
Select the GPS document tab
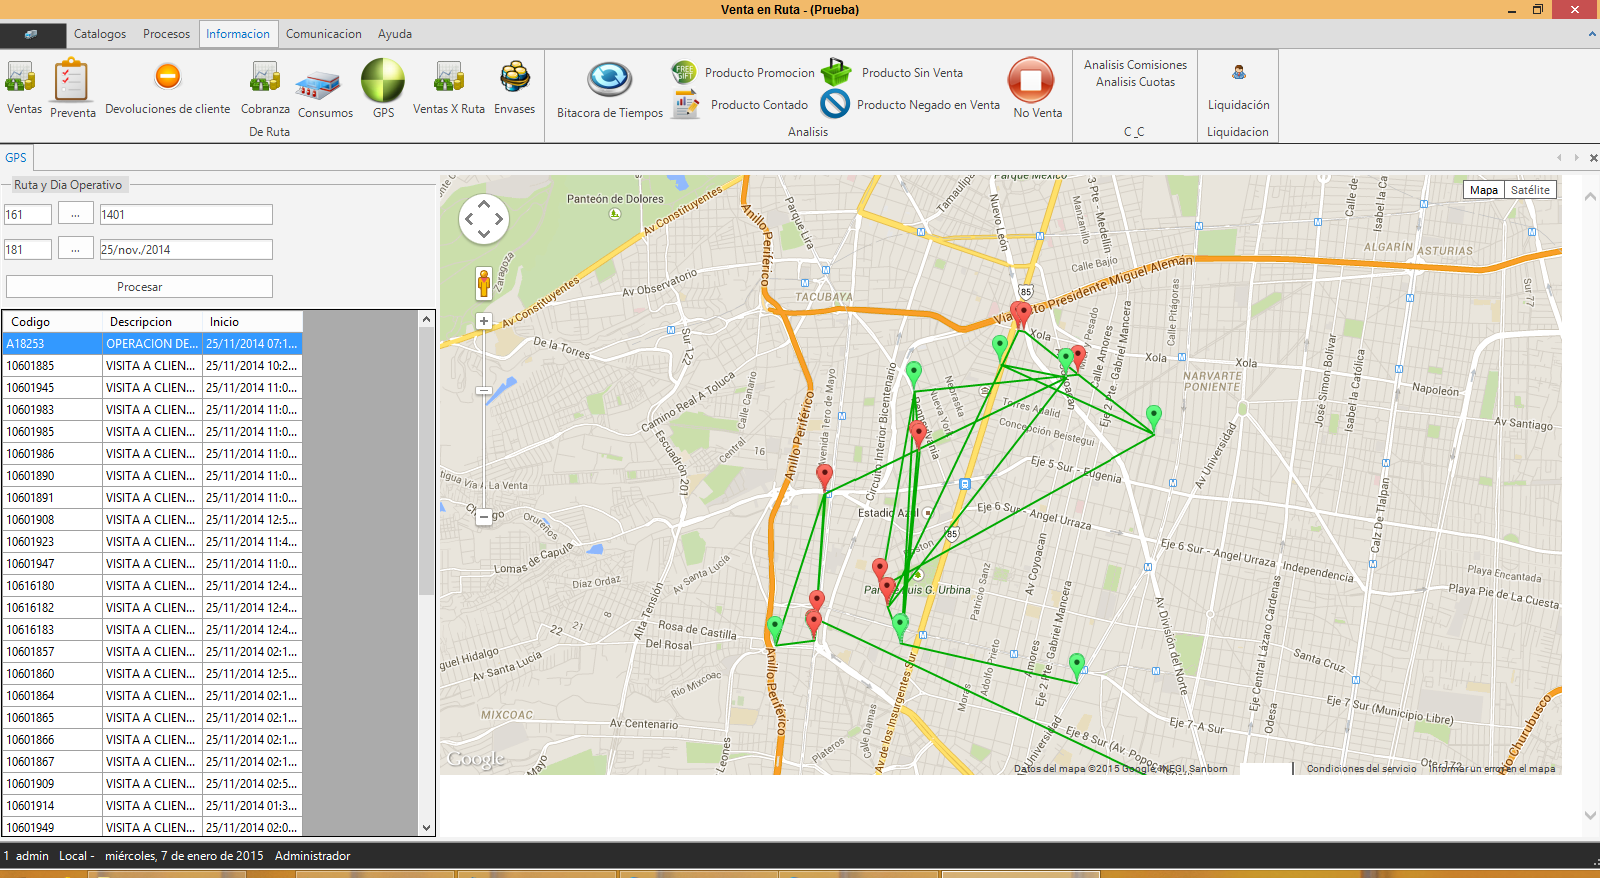pyautogui.click(x=16, y=157)
